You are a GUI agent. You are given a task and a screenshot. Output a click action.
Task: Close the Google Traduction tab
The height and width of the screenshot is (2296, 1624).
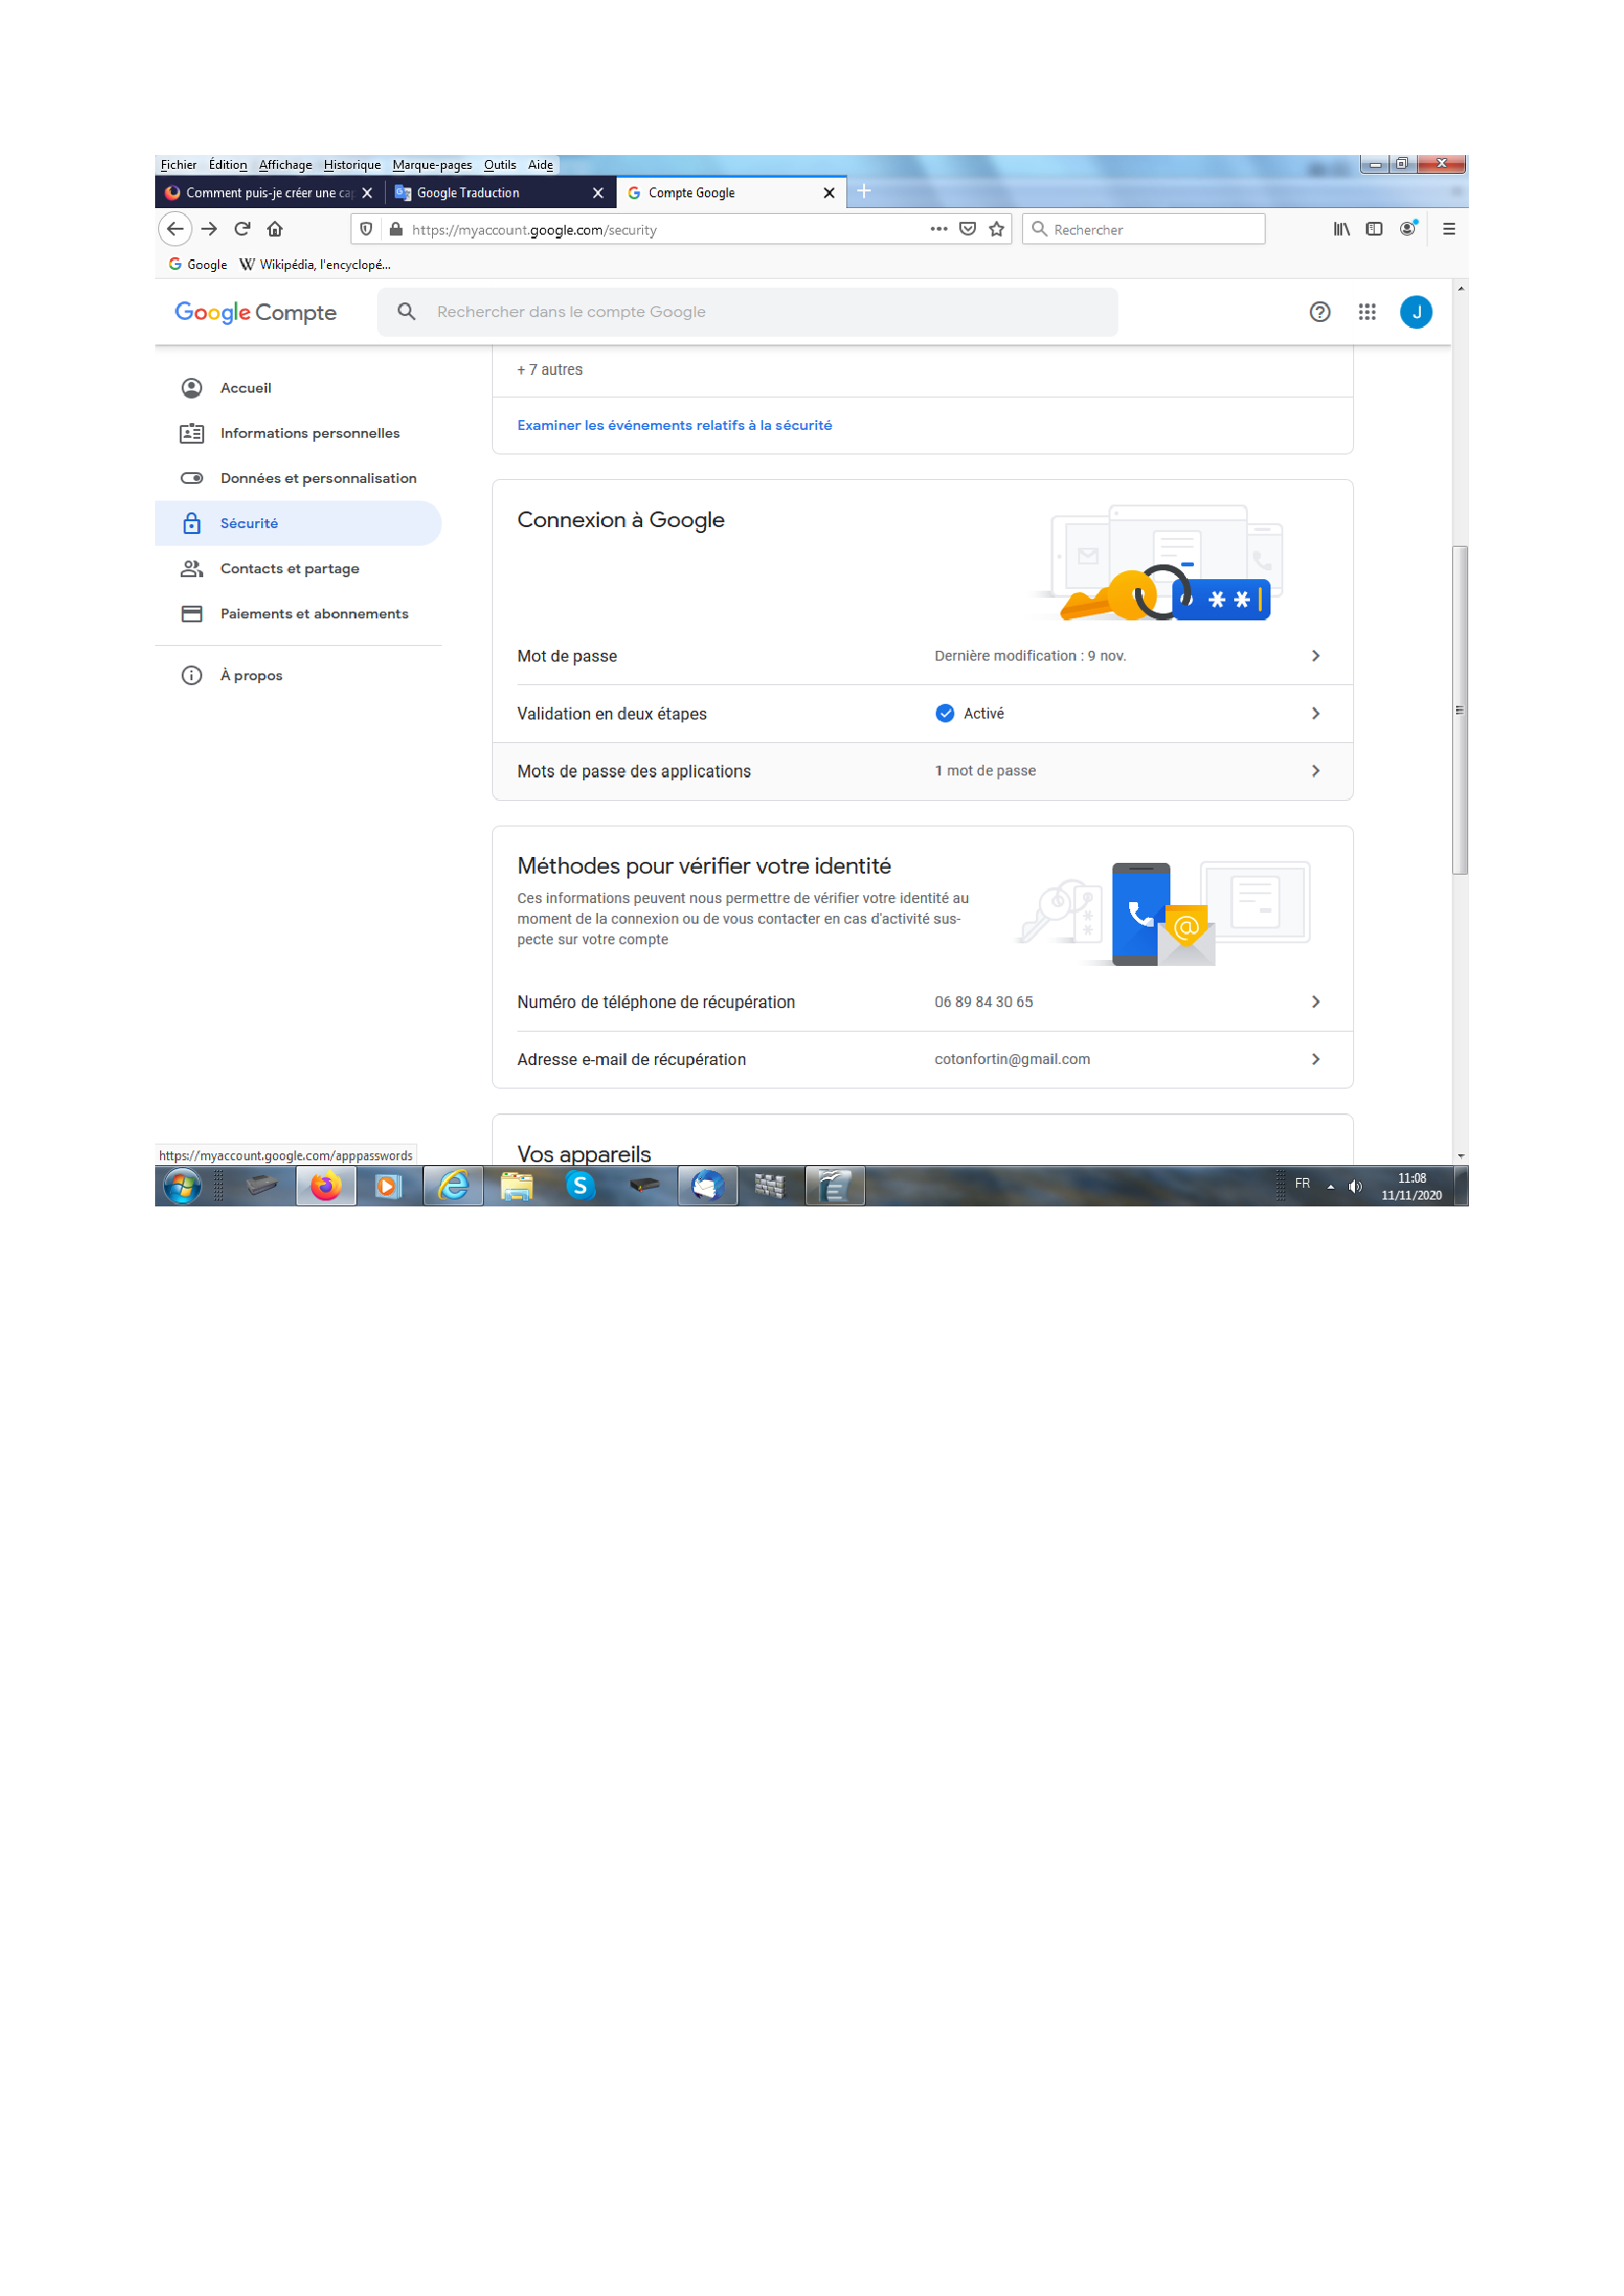[x=598, y=193]
